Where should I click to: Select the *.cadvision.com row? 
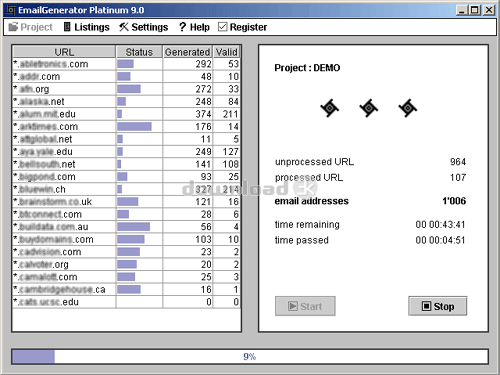click(126, 252)
